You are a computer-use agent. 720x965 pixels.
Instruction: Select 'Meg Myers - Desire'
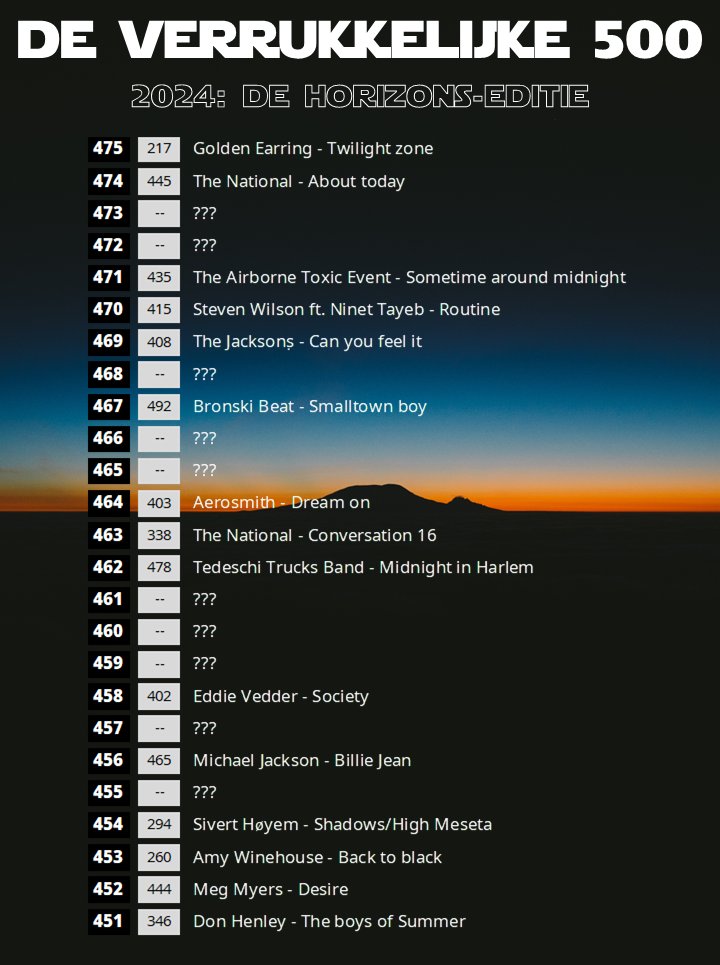(x=271, y=890)
